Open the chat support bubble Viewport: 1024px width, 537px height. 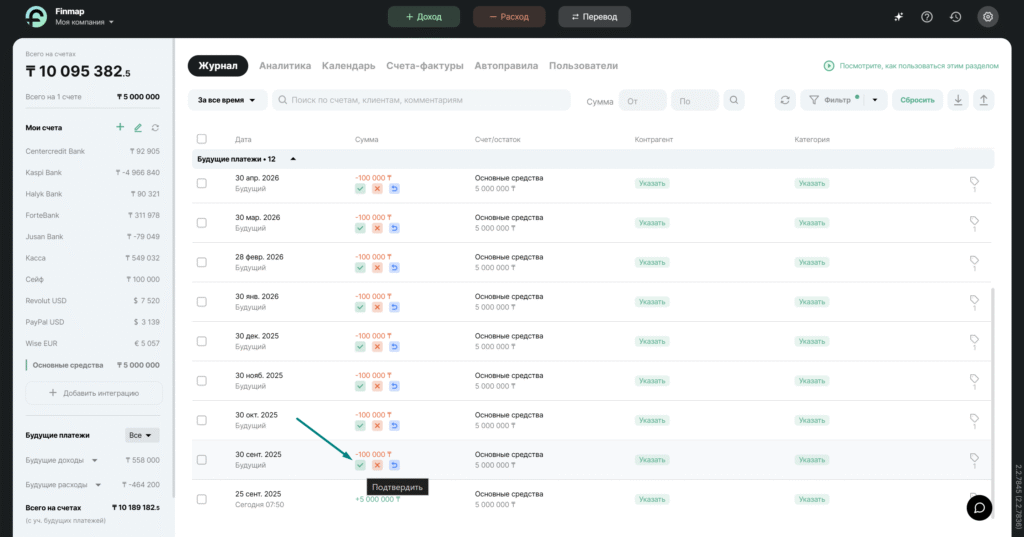(x=979, y=507)
